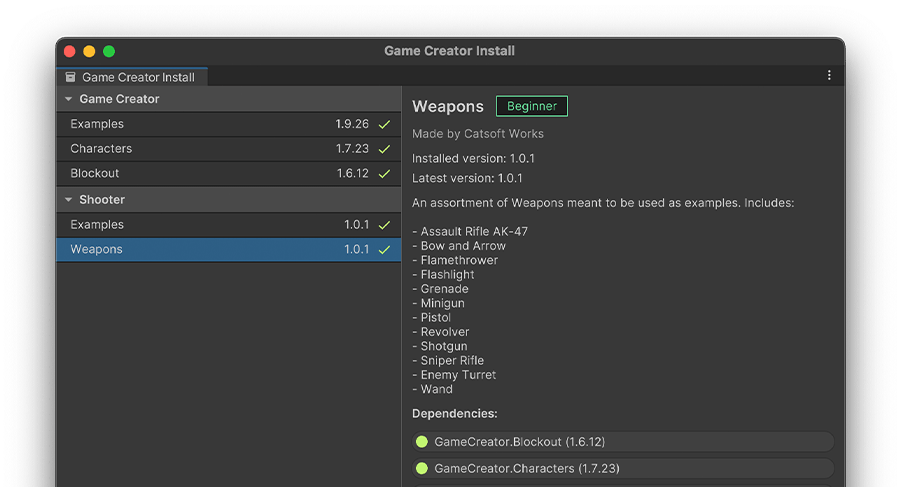Click the Weapons title heading
Screen dimensions: 900x487
coord(448,106)
